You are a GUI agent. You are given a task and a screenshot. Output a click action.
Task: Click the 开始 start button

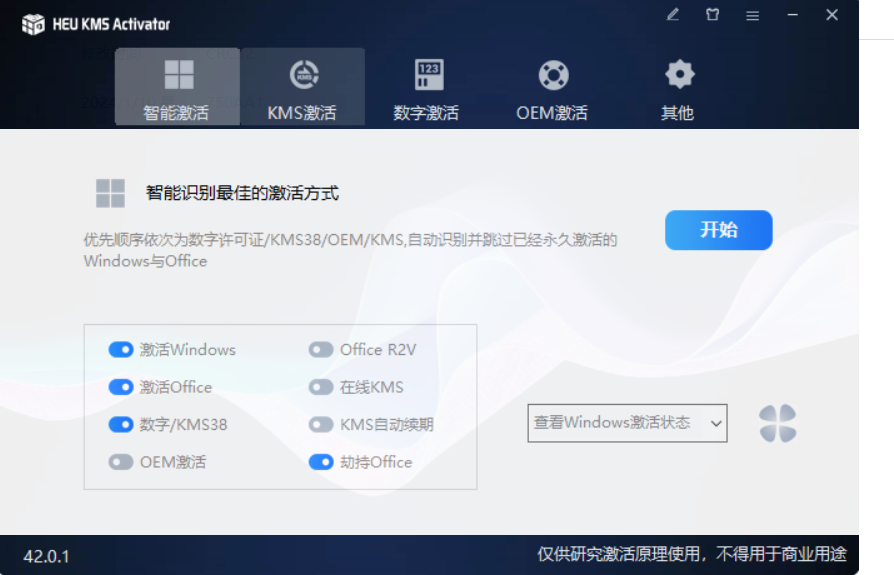click(718, 230)
